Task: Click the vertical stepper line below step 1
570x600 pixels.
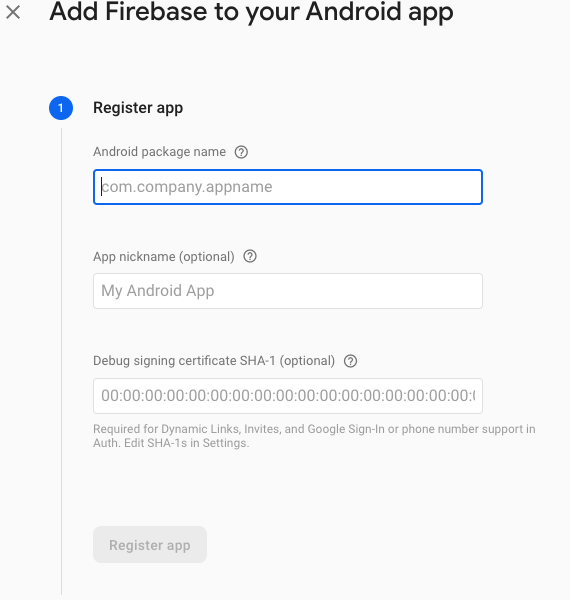Action: point(61,362)
